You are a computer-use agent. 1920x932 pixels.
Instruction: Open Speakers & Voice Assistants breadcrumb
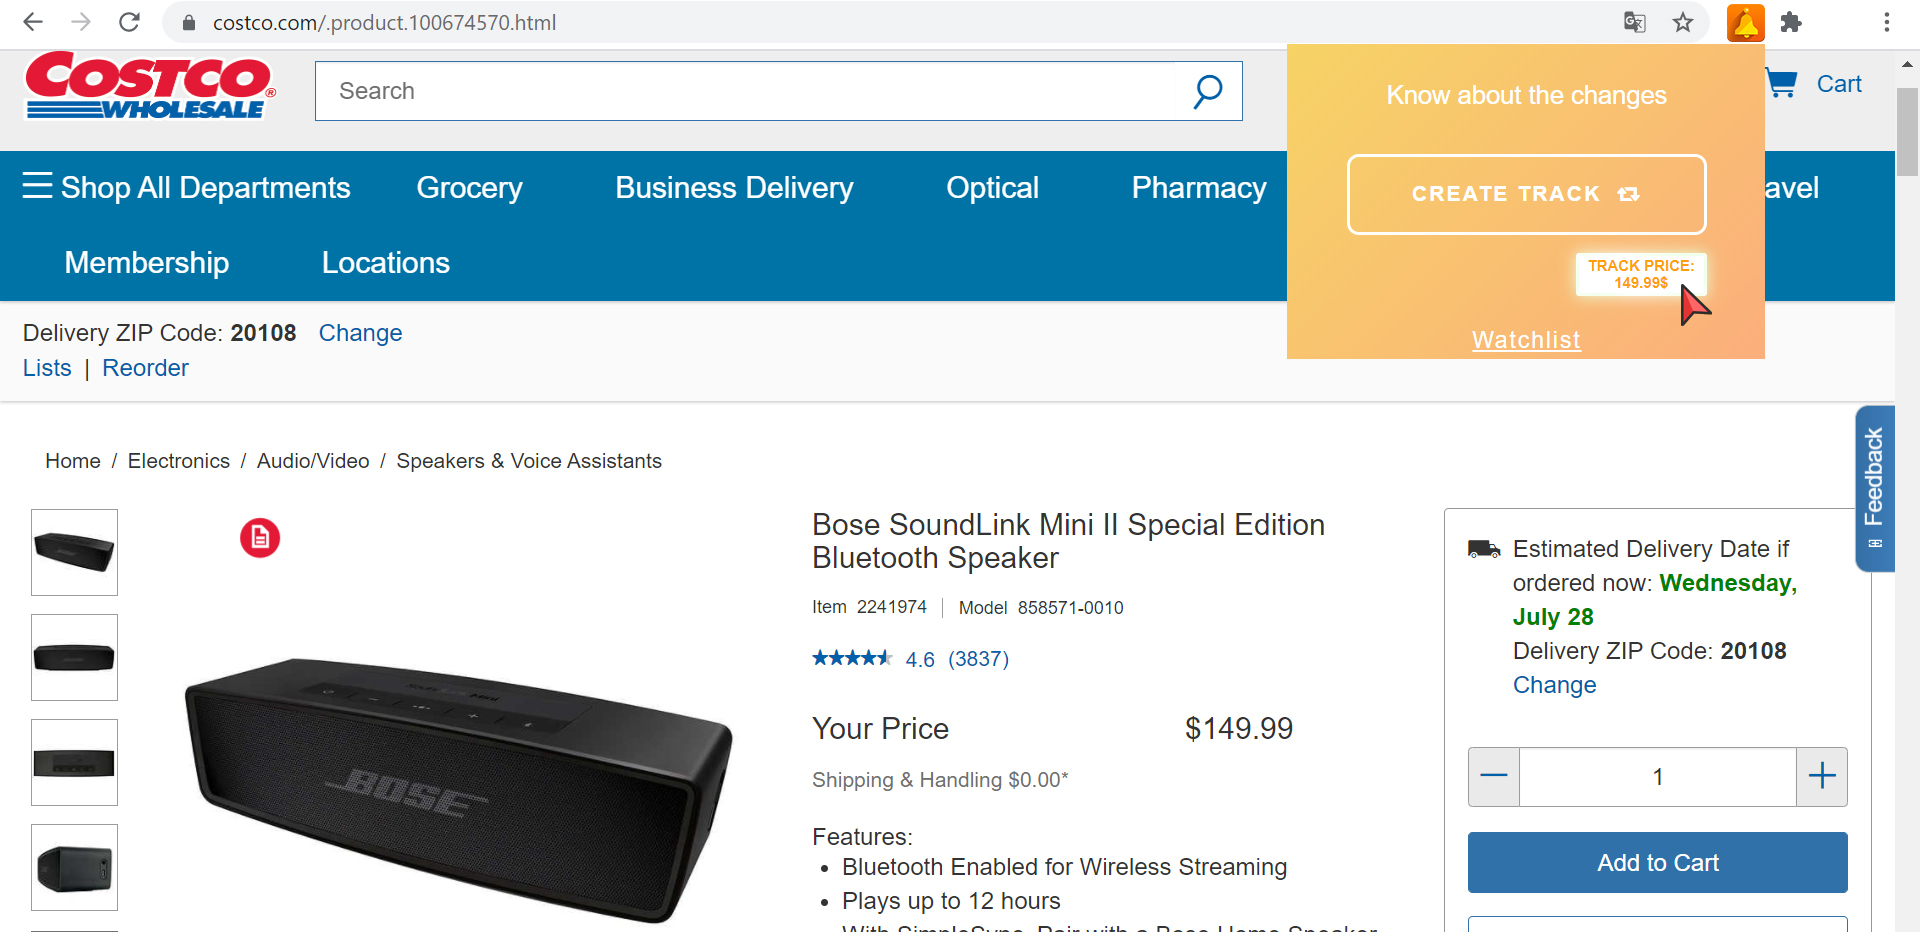point(529,461)
